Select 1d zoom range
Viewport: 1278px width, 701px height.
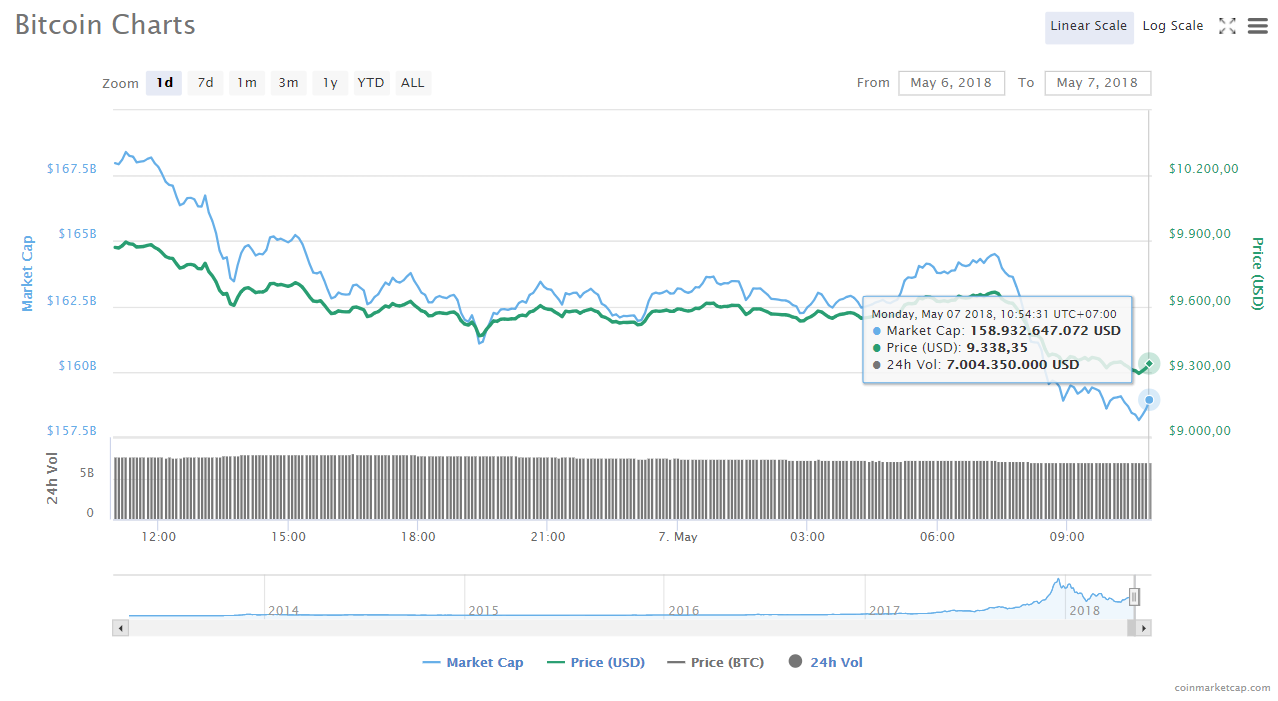tap(164, 83)
